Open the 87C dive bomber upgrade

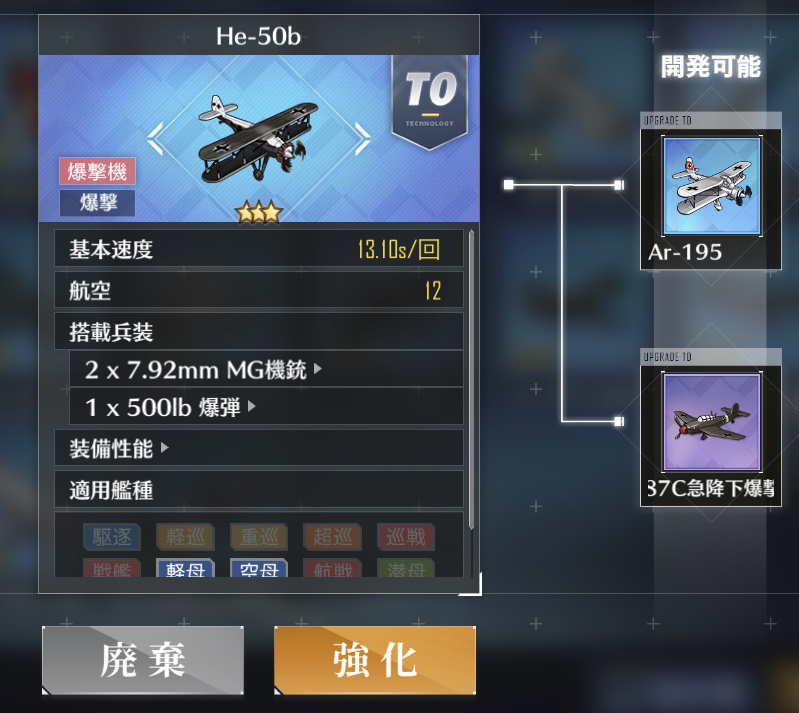point(711,427)
